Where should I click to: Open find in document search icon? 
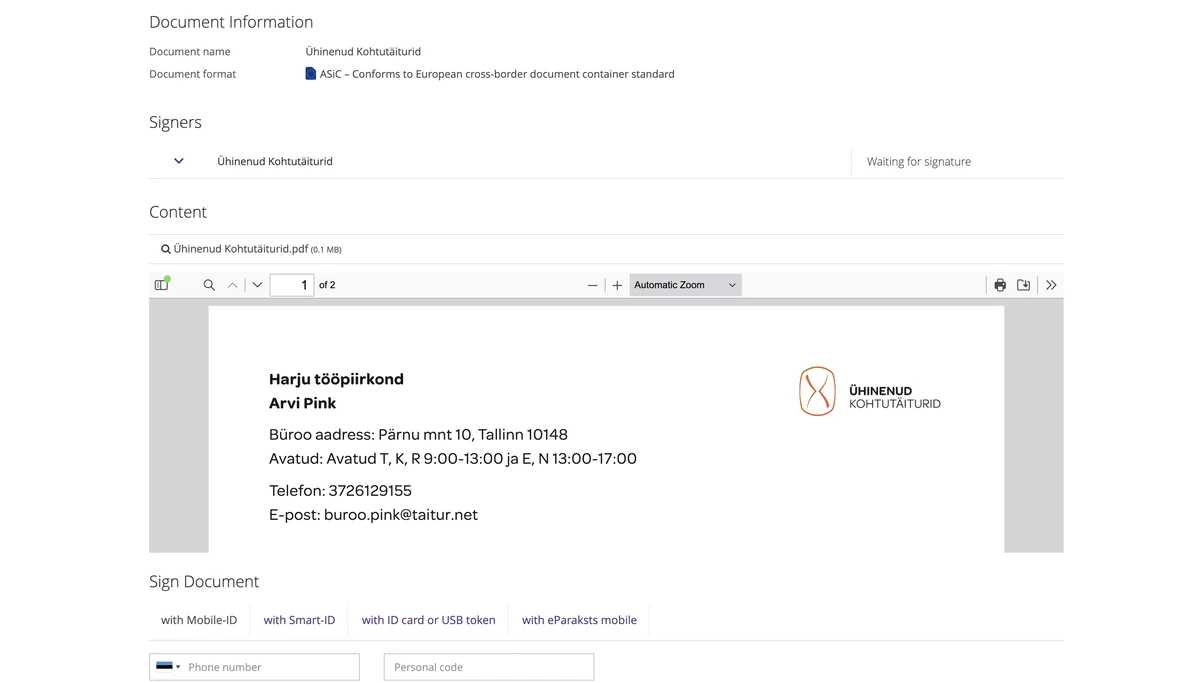pos(209,285)
